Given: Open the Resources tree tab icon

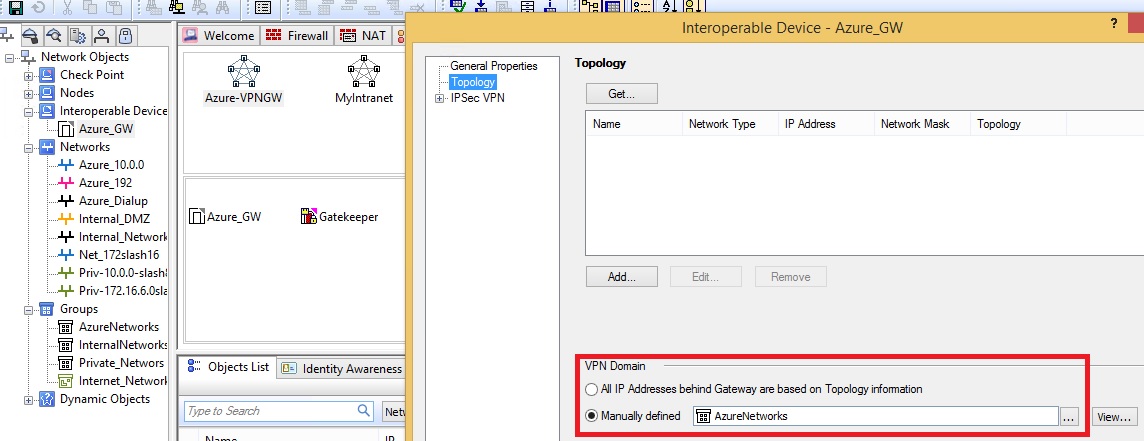Looking at the screenshot, I should (x=54, y=35).
